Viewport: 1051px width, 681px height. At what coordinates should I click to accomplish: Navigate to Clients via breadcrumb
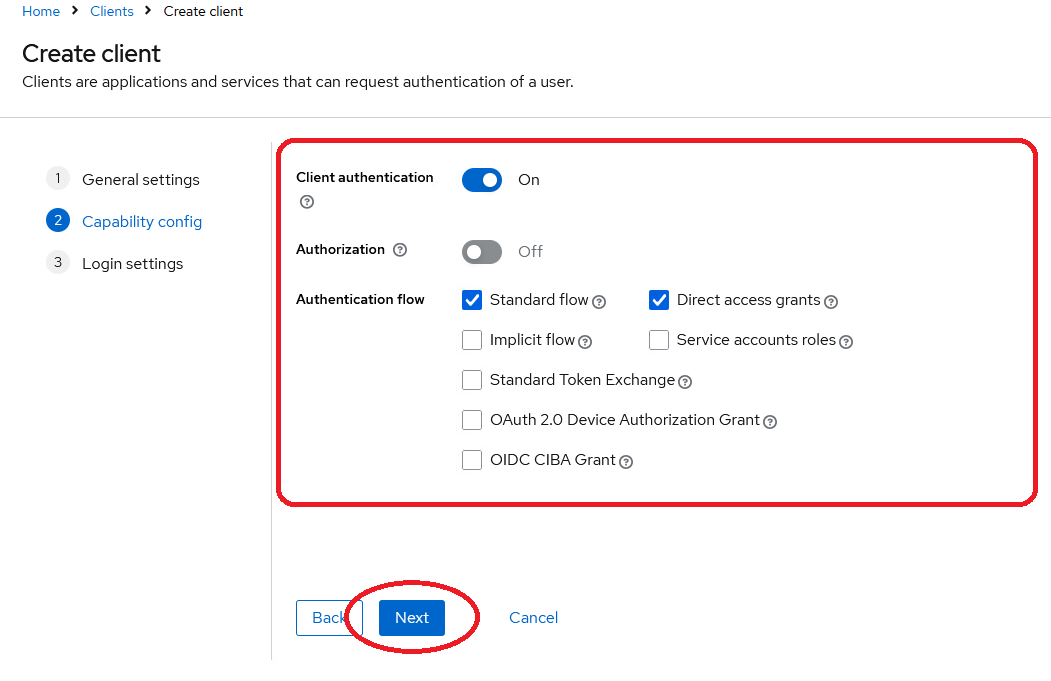(x=111, y=11)
